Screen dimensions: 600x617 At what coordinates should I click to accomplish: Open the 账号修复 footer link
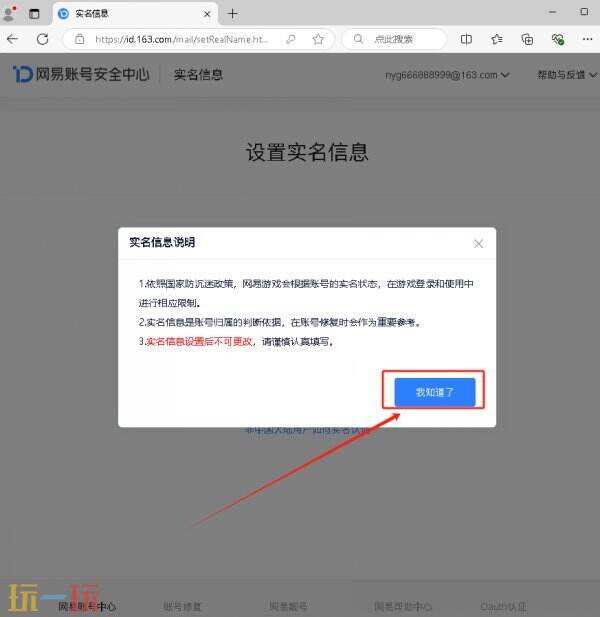click(182, 606)
